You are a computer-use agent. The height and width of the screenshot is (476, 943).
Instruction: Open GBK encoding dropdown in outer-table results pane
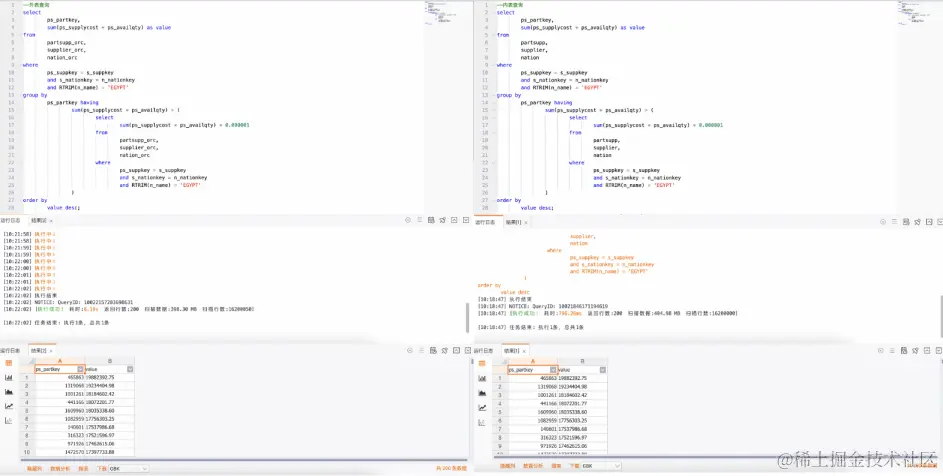coord(128,468)
